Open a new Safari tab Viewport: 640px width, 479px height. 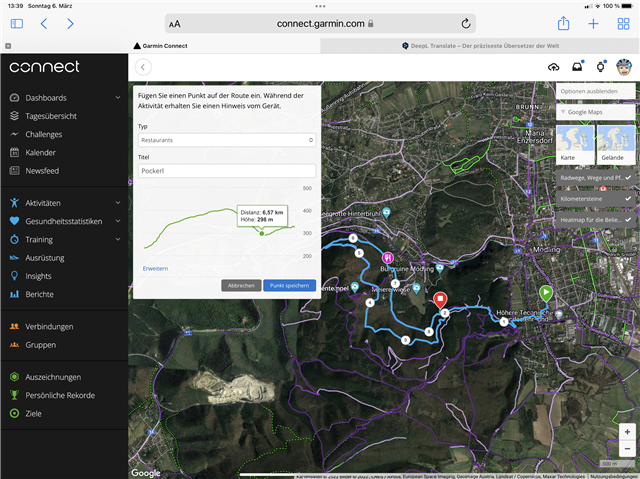pos(593,24)
